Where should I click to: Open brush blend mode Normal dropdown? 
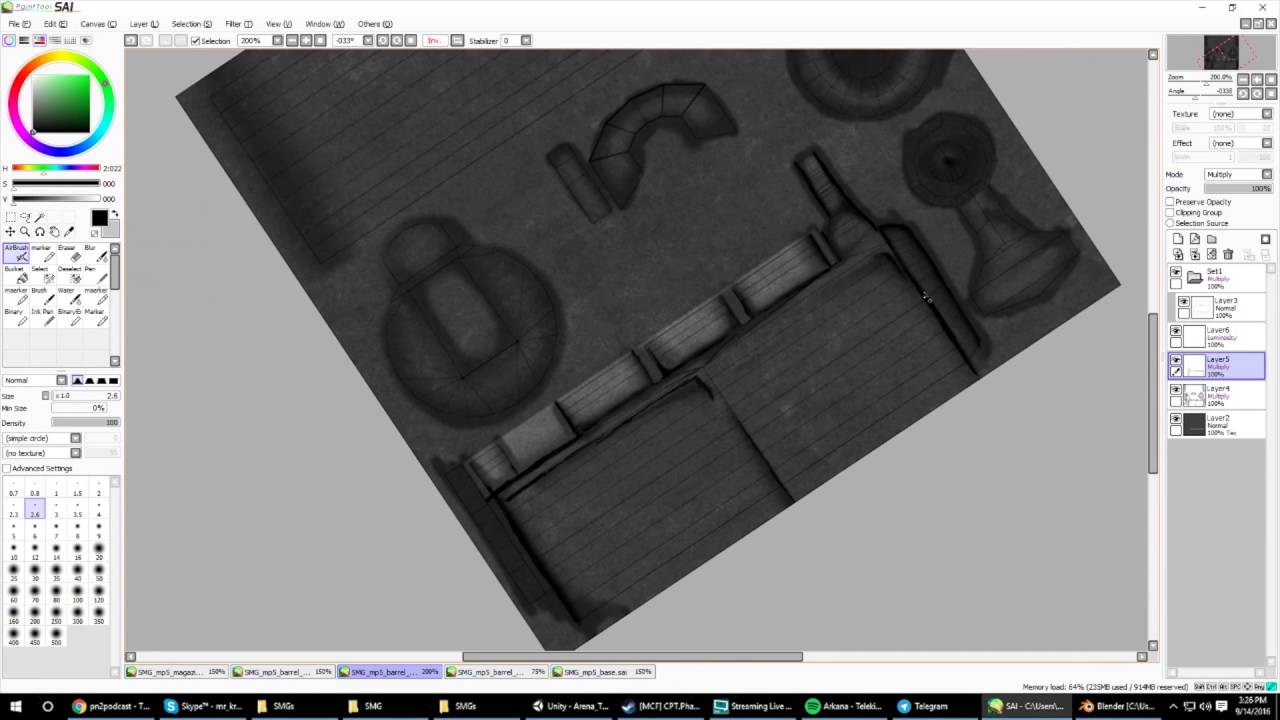(61, 380)
